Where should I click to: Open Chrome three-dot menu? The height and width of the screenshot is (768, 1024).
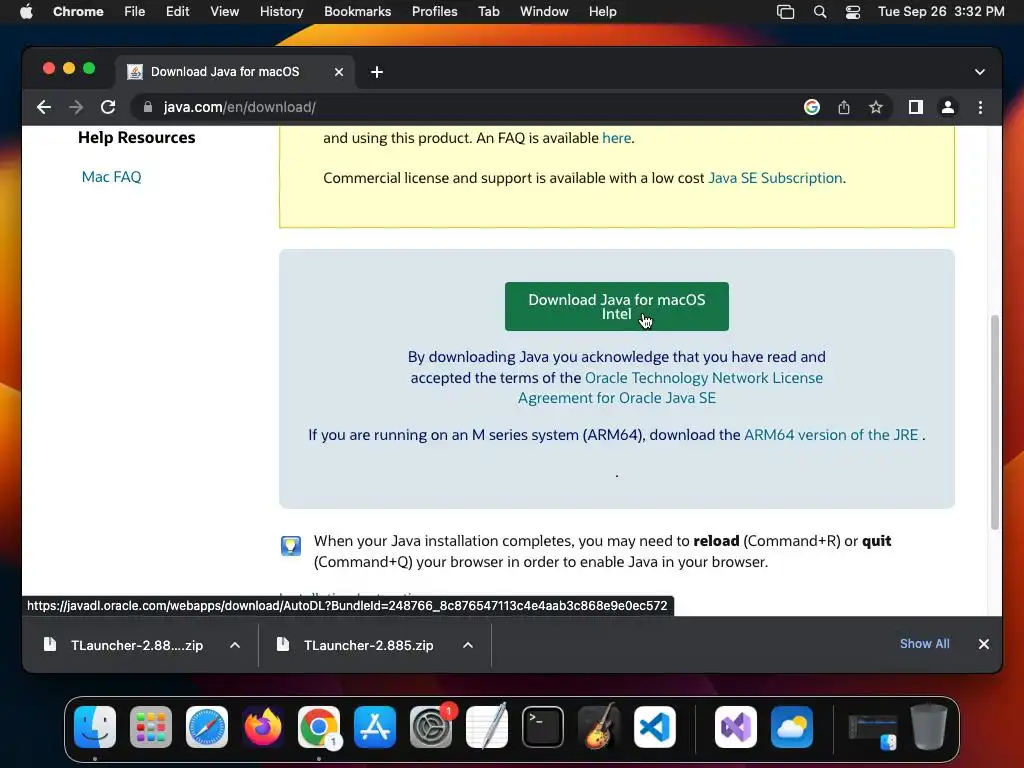[x=980, y=107]
